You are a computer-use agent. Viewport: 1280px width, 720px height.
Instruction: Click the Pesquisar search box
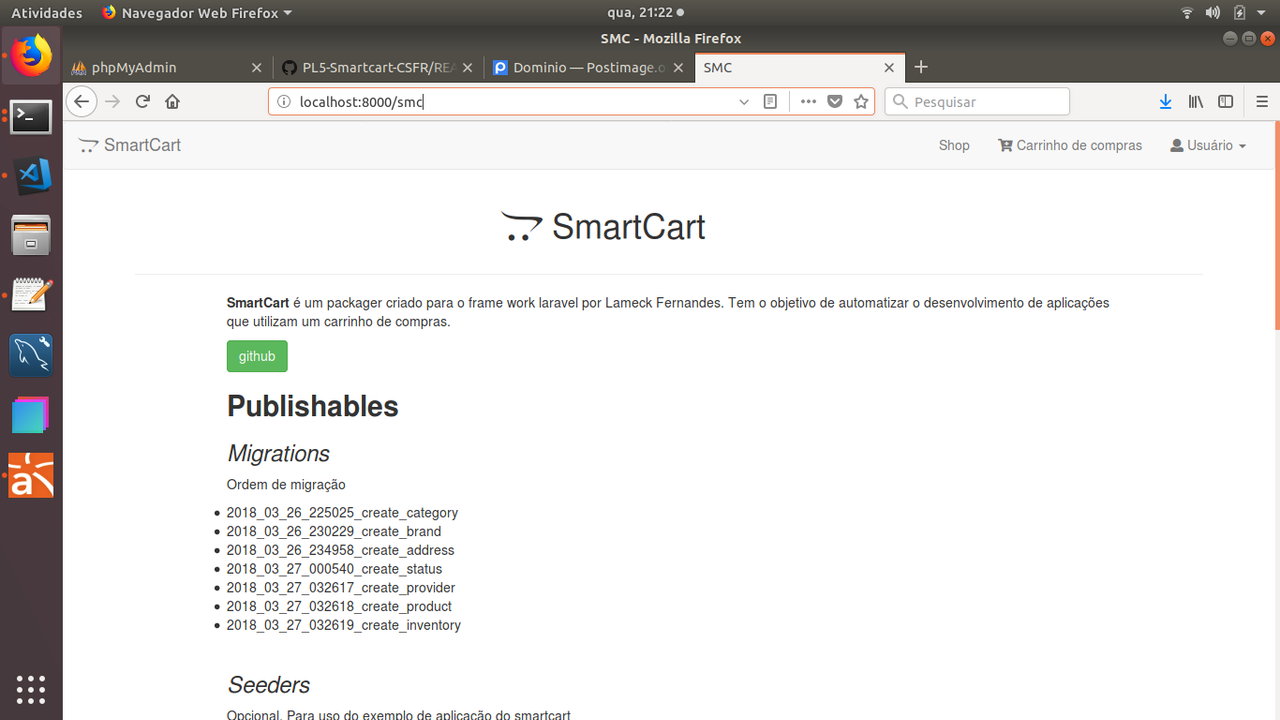click(977, 102)
